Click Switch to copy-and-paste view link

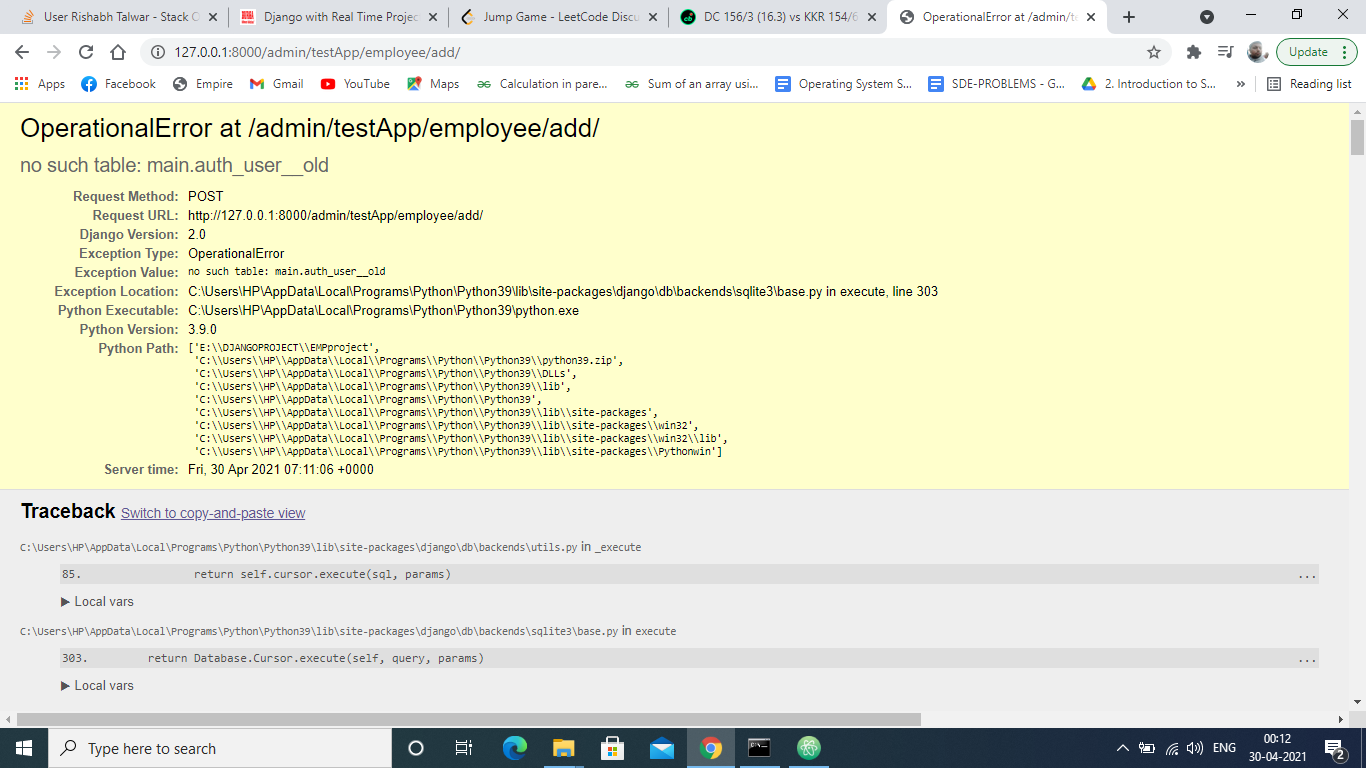coord(213,513)
